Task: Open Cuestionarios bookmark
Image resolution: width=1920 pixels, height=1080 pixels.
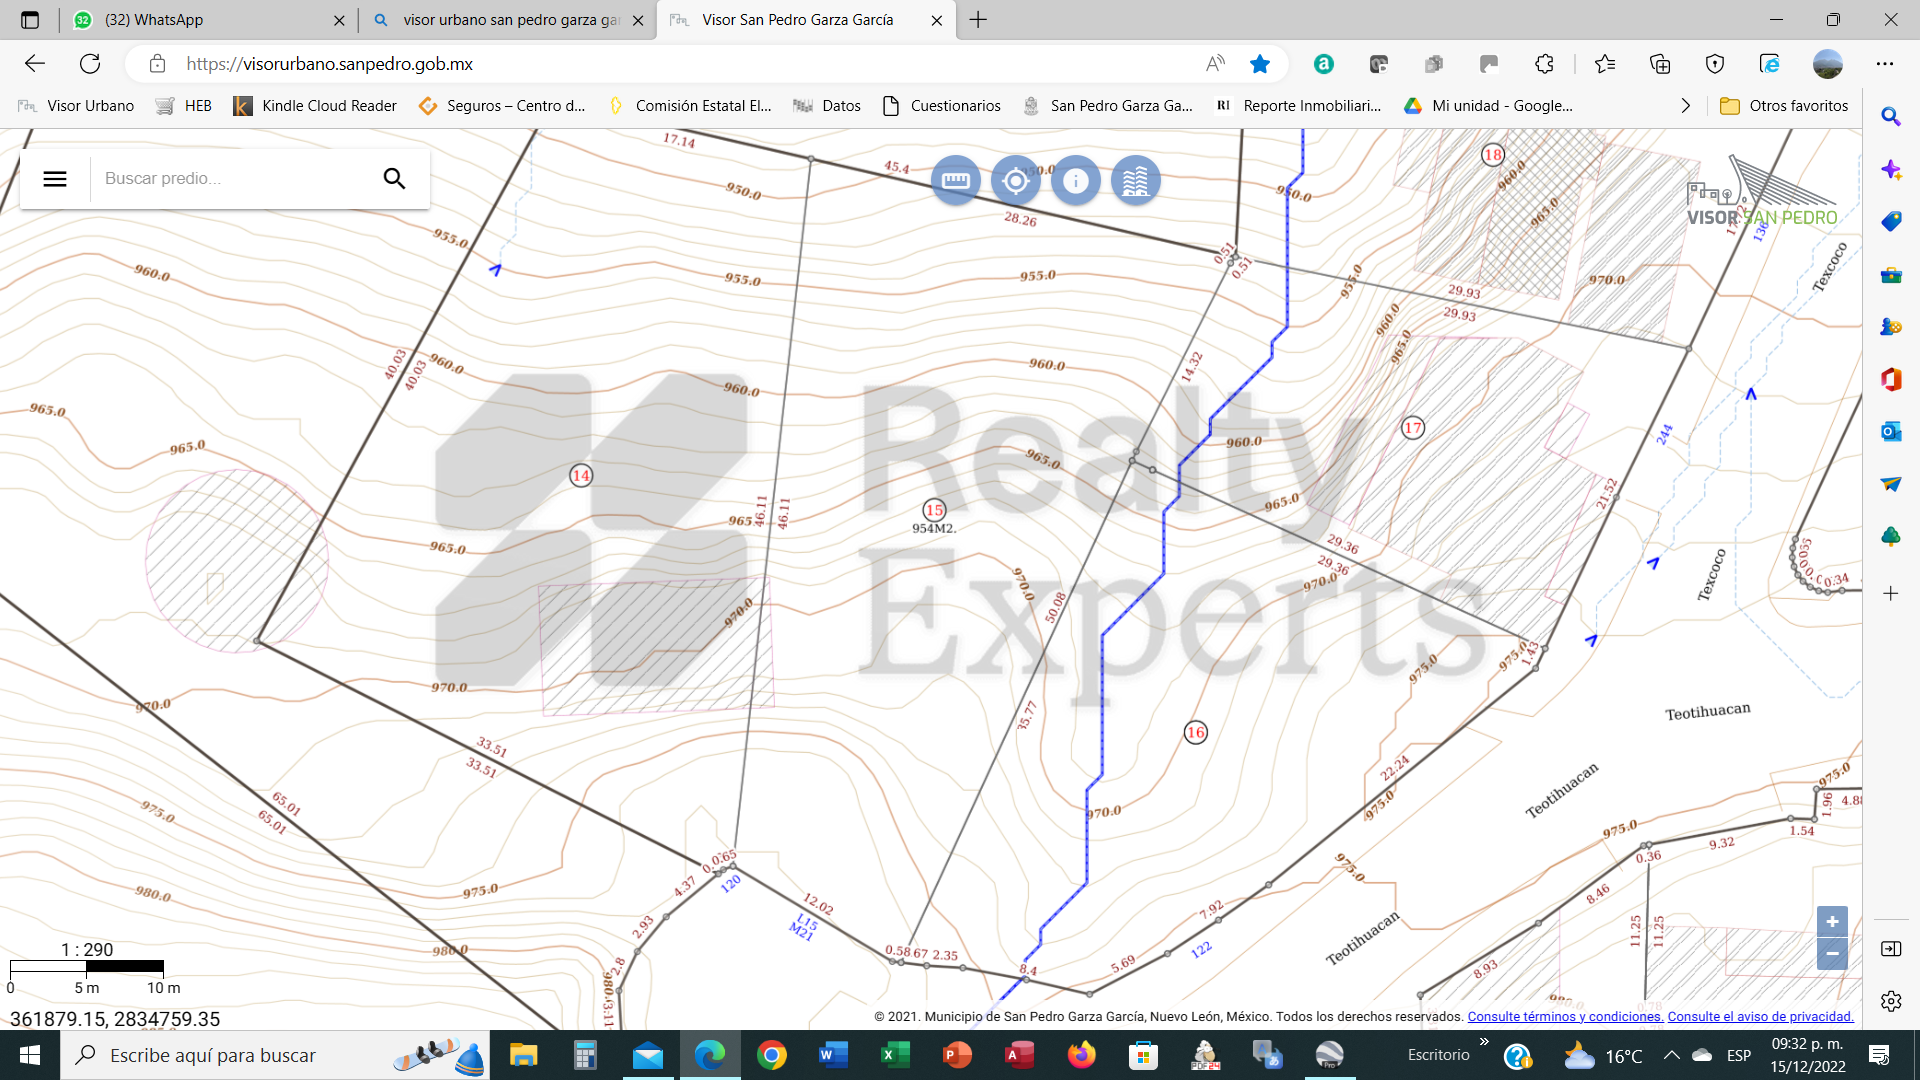Action: coord(942,106)
